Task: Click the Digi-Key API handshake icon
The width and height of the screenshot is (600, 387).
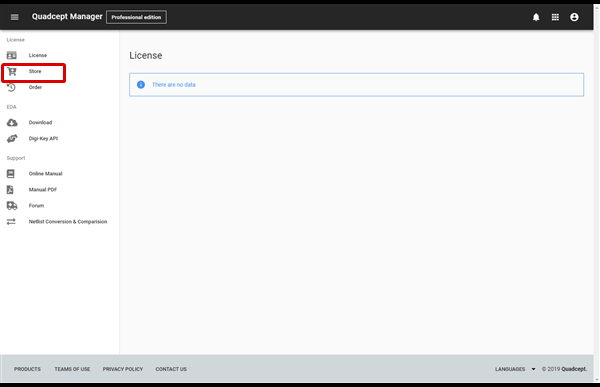Action: pos(12,138)
